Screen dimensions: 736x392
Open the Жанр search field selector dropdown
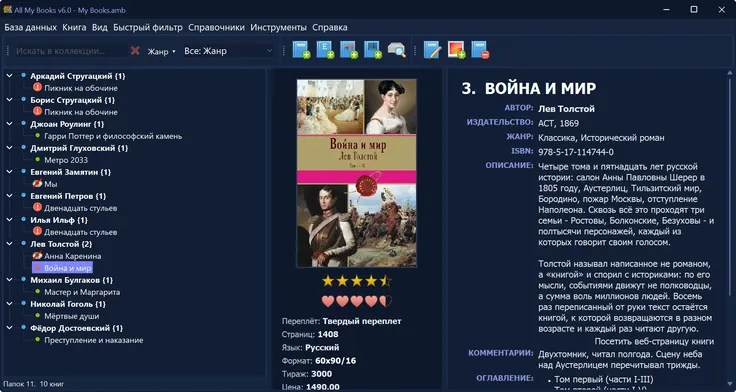[x=161, y=51]
